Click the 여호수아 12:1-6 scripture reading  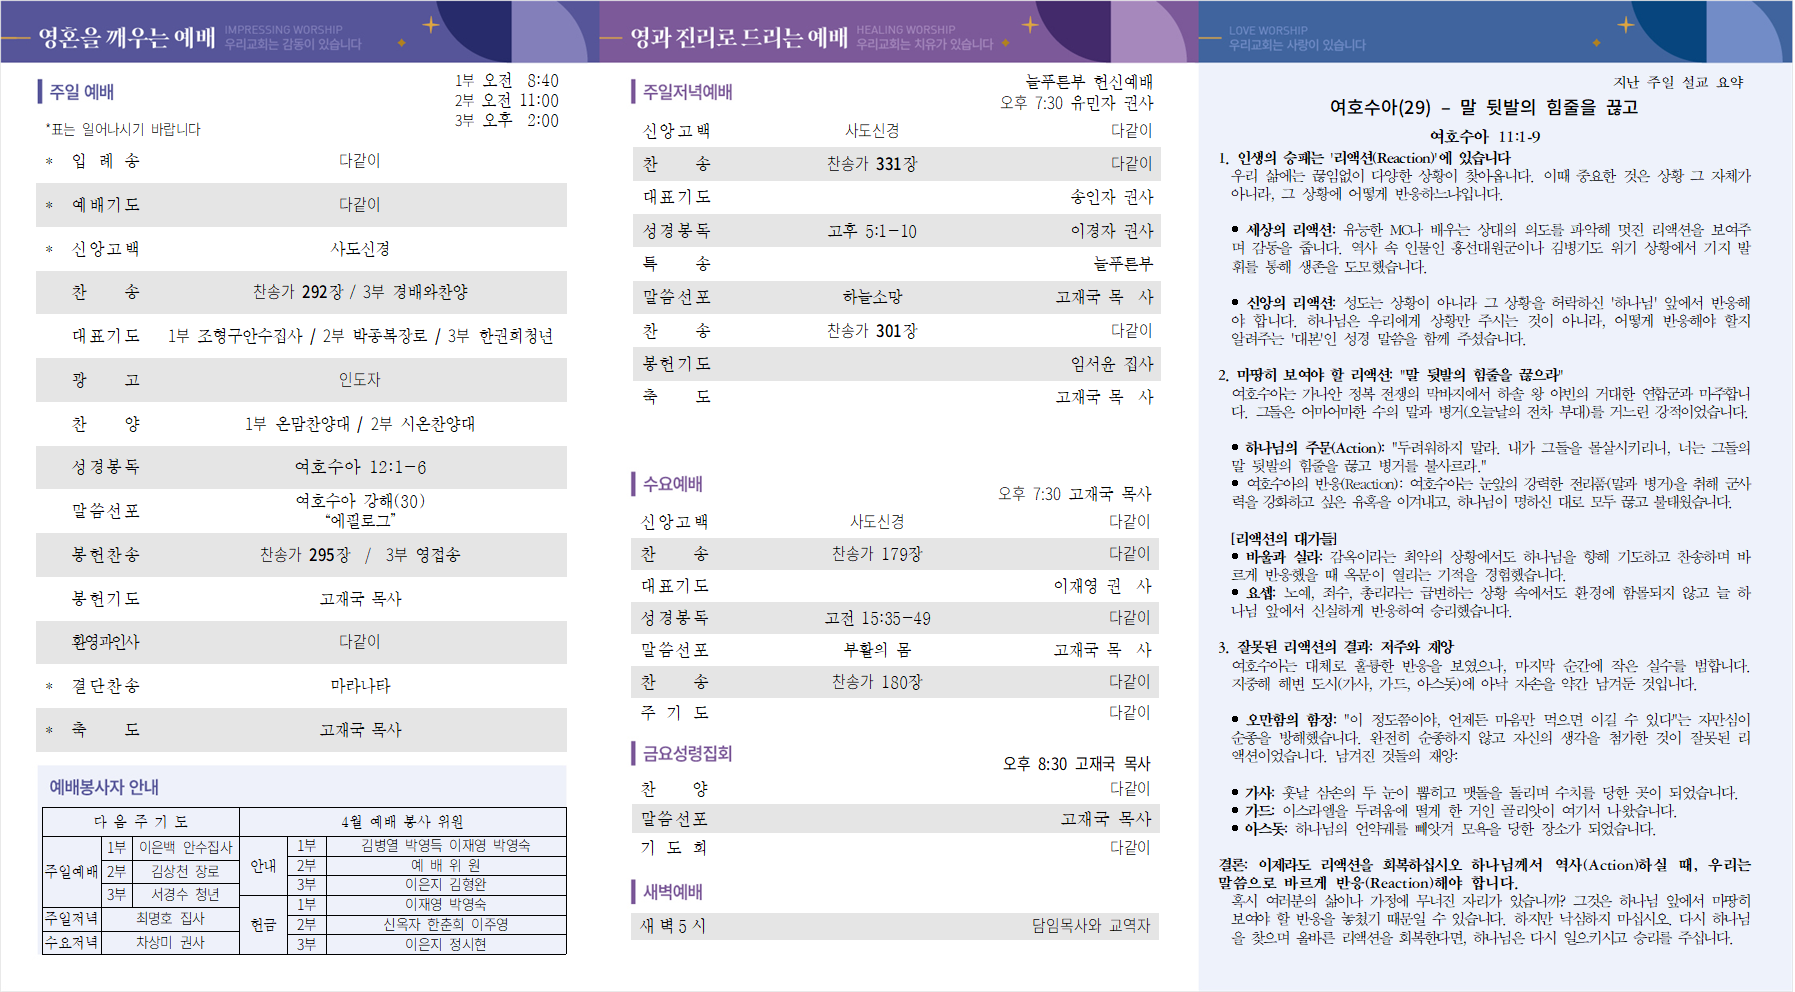[x=360, y=467]
